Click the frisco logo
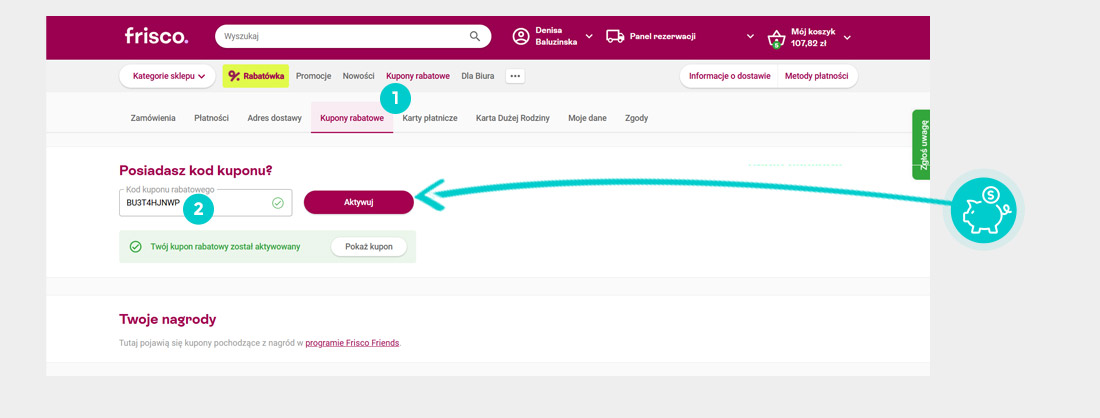The image size is (1100, 418). 156,37
